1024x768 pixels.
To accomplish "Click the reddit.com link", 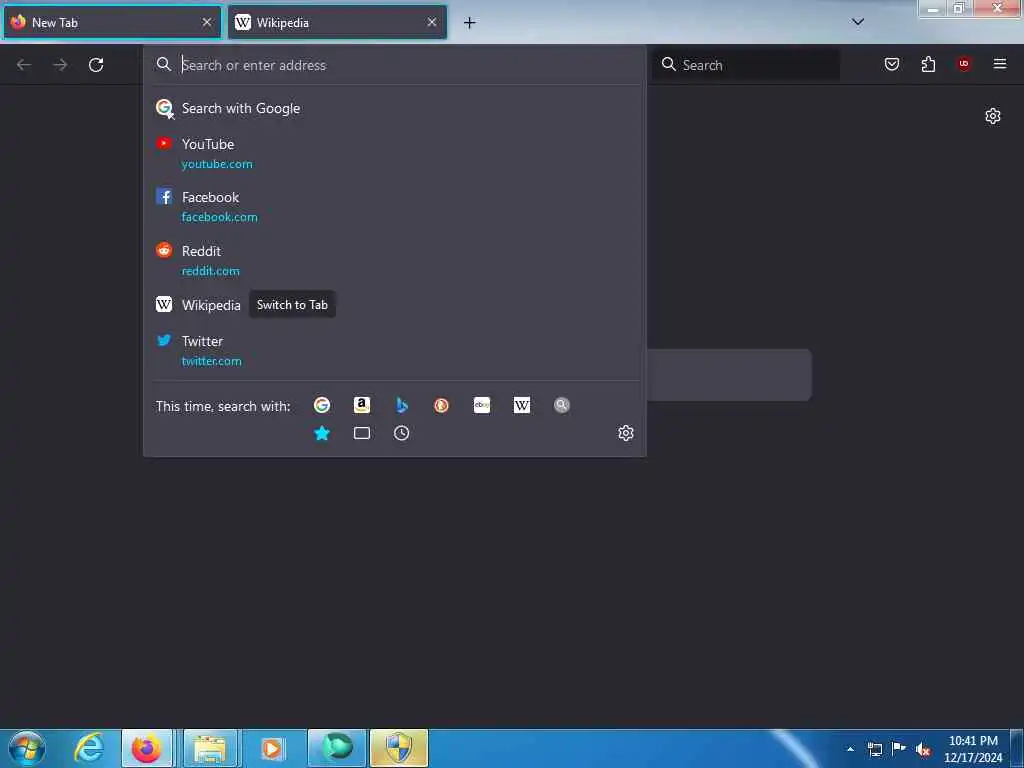I will [x=210, y=270].
